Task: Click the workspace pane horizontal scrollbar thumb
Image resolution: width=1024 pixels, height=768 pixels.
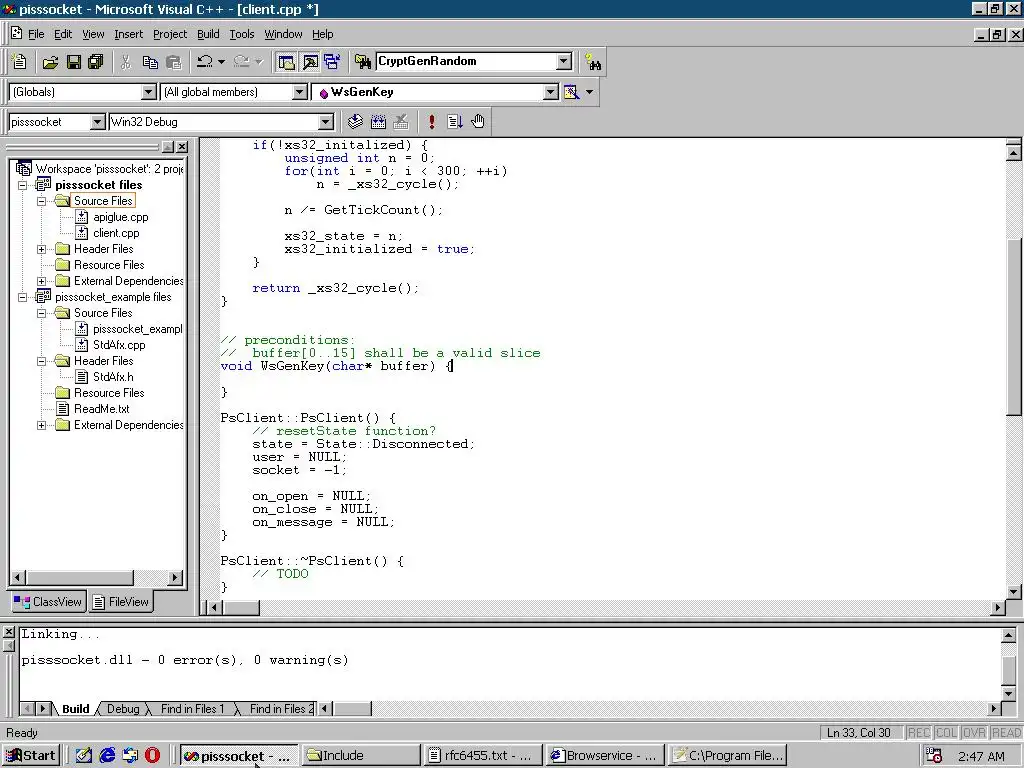Action: click(80, 577)
